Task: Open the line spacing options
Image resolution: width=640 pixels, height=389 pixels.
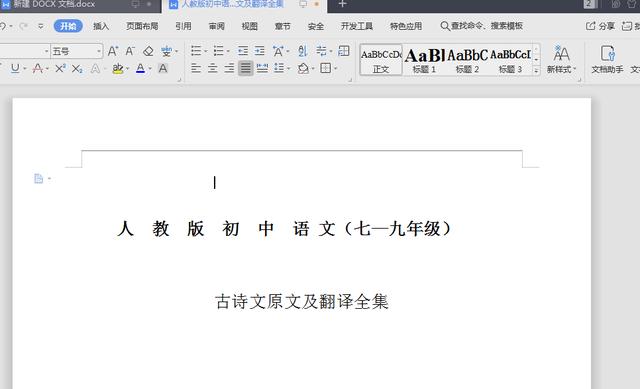Action: click(x=279, y=68)
